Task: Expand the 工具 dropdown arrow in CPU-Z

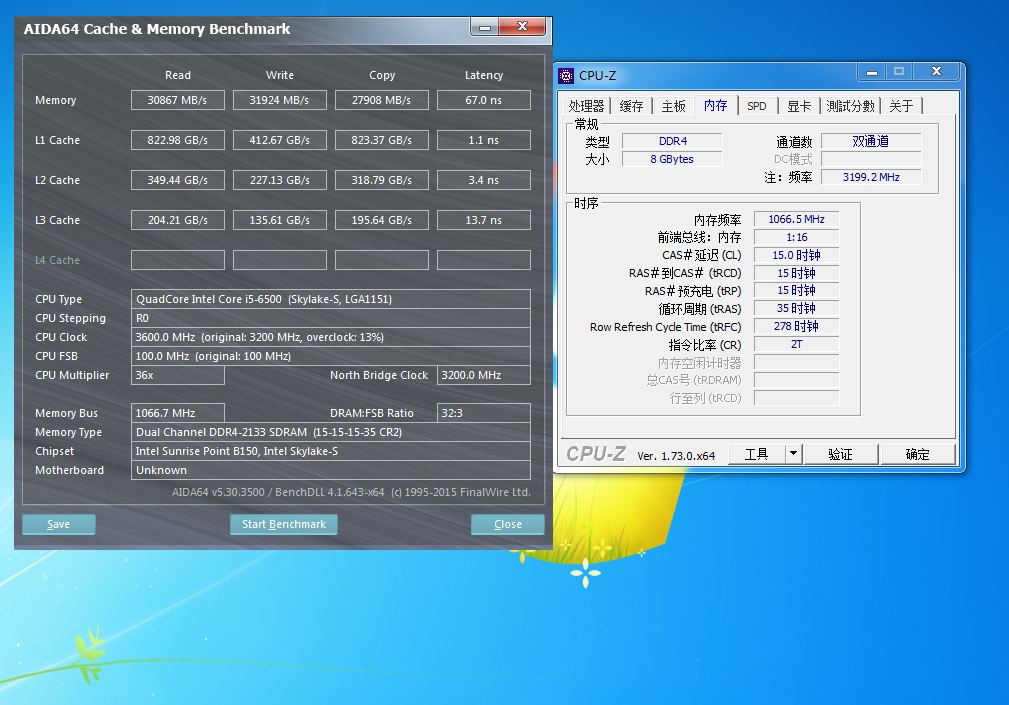Action: coord(793,454)
